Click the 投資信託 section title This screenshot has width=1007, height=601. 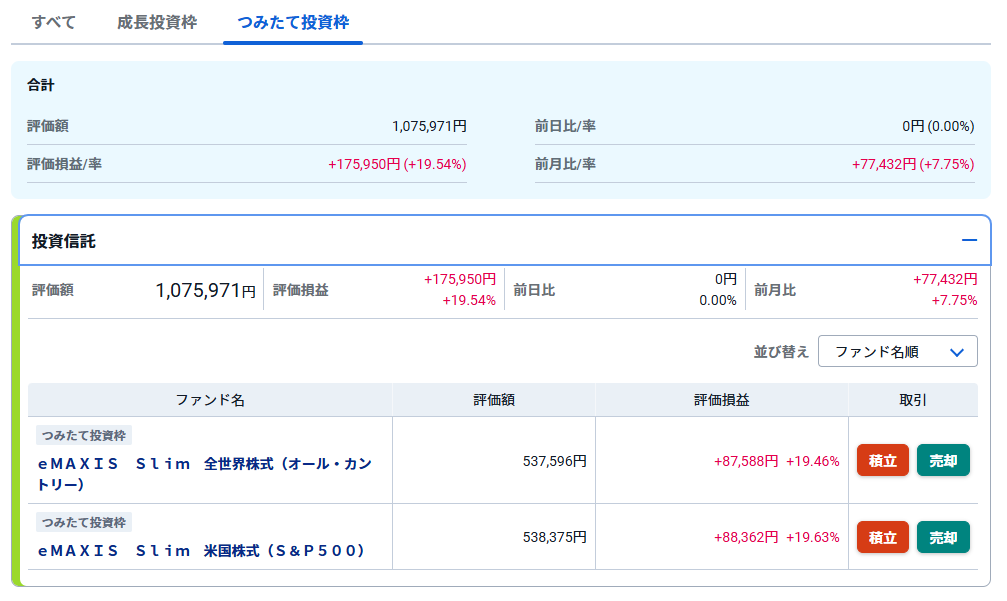64,241
